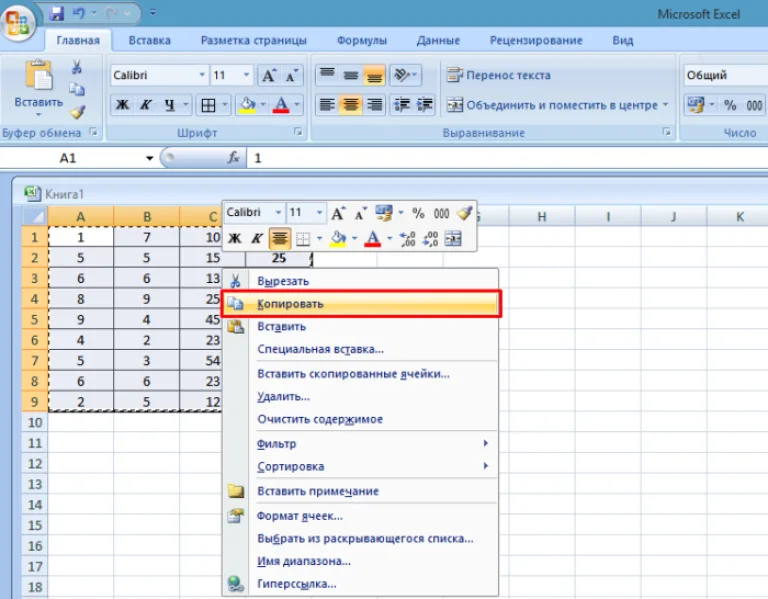Click the Office button orb
This screenshot has height=599, width=768.
(x=18, y=22)
